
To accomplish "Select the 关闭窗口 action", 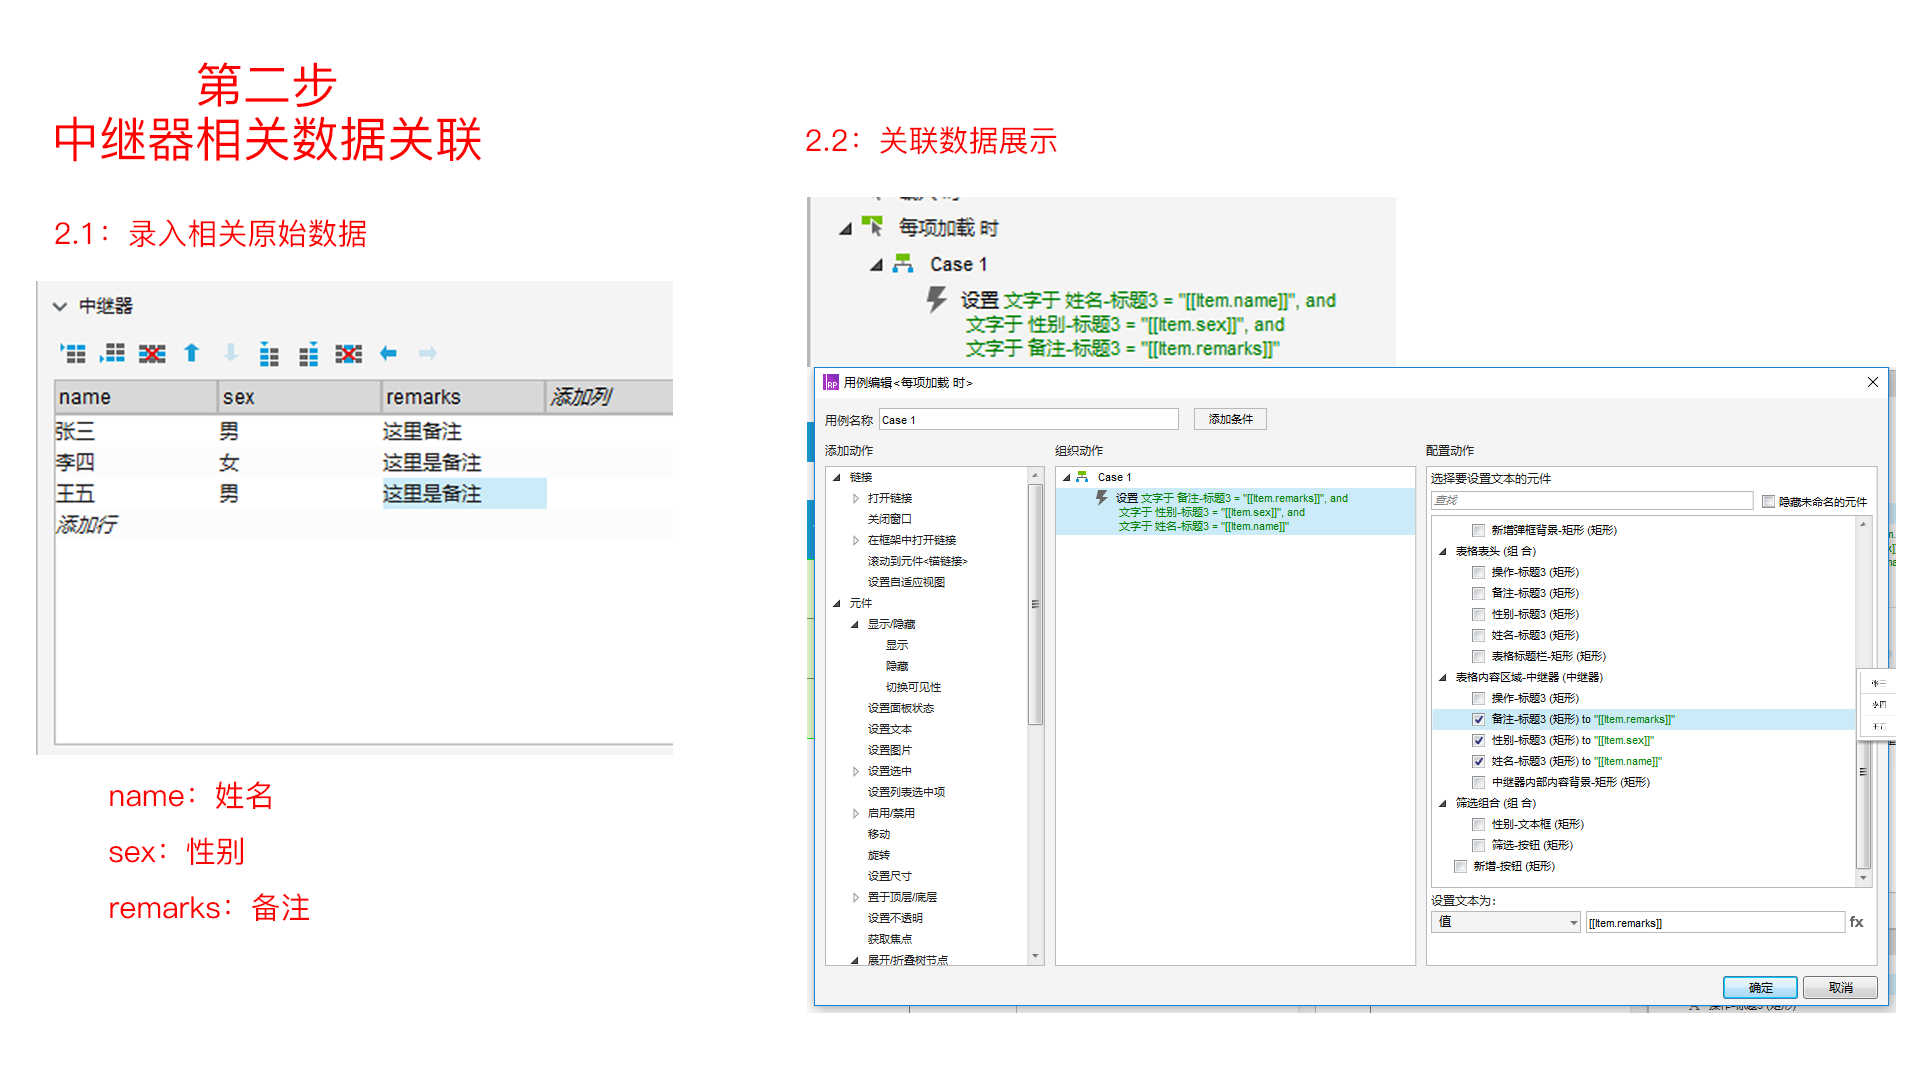I will point(889,519).
